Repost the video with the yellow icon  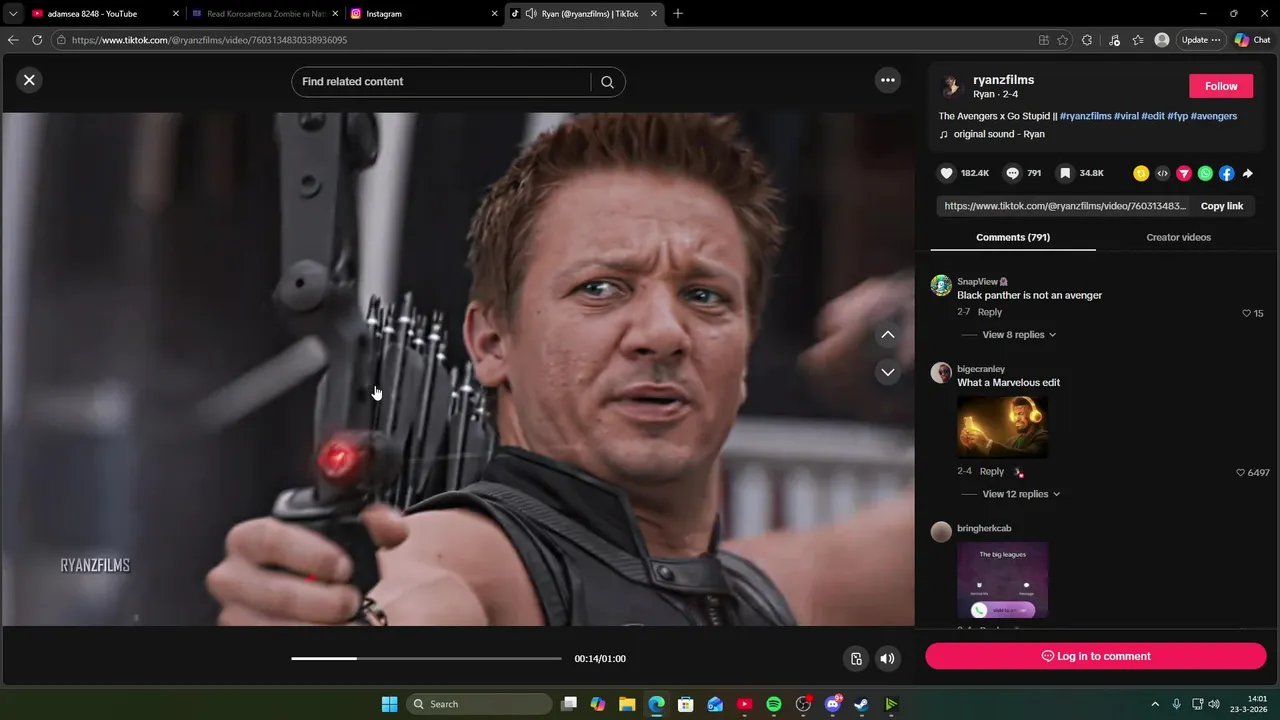[x=1140, y=173]
